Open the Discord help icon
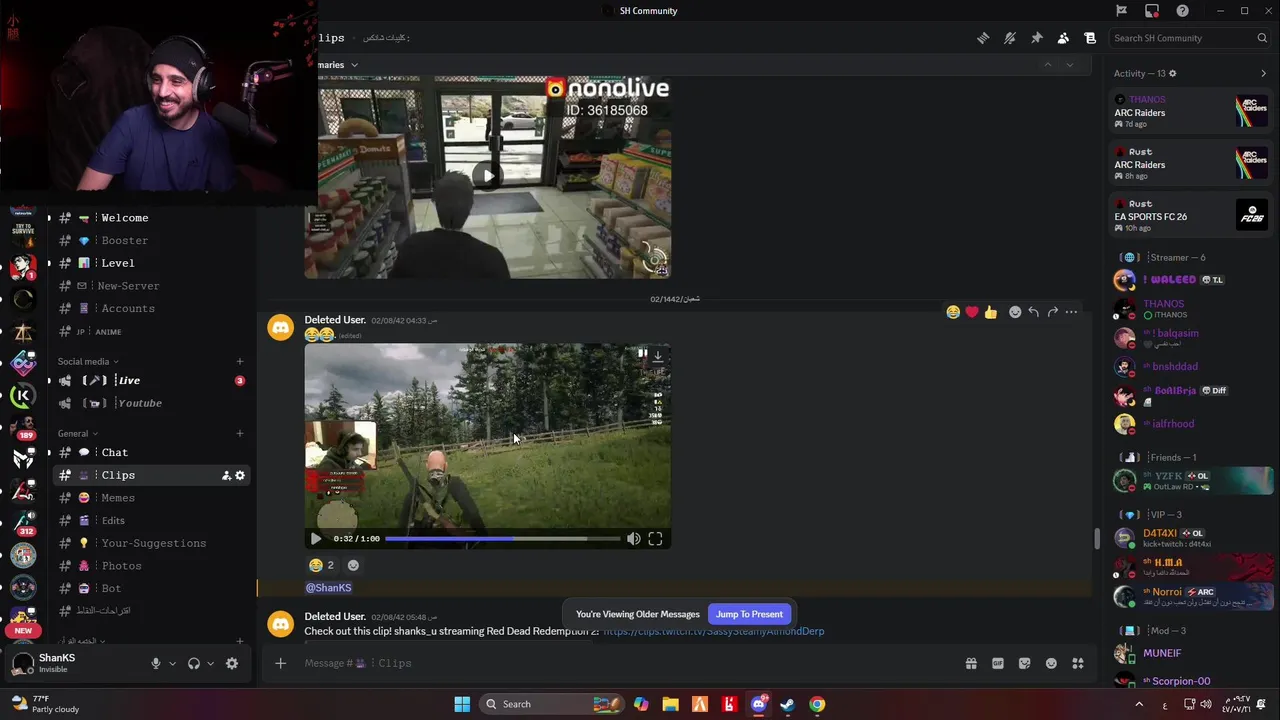Screen dimensions: 1280x720 click(1183, 11)
